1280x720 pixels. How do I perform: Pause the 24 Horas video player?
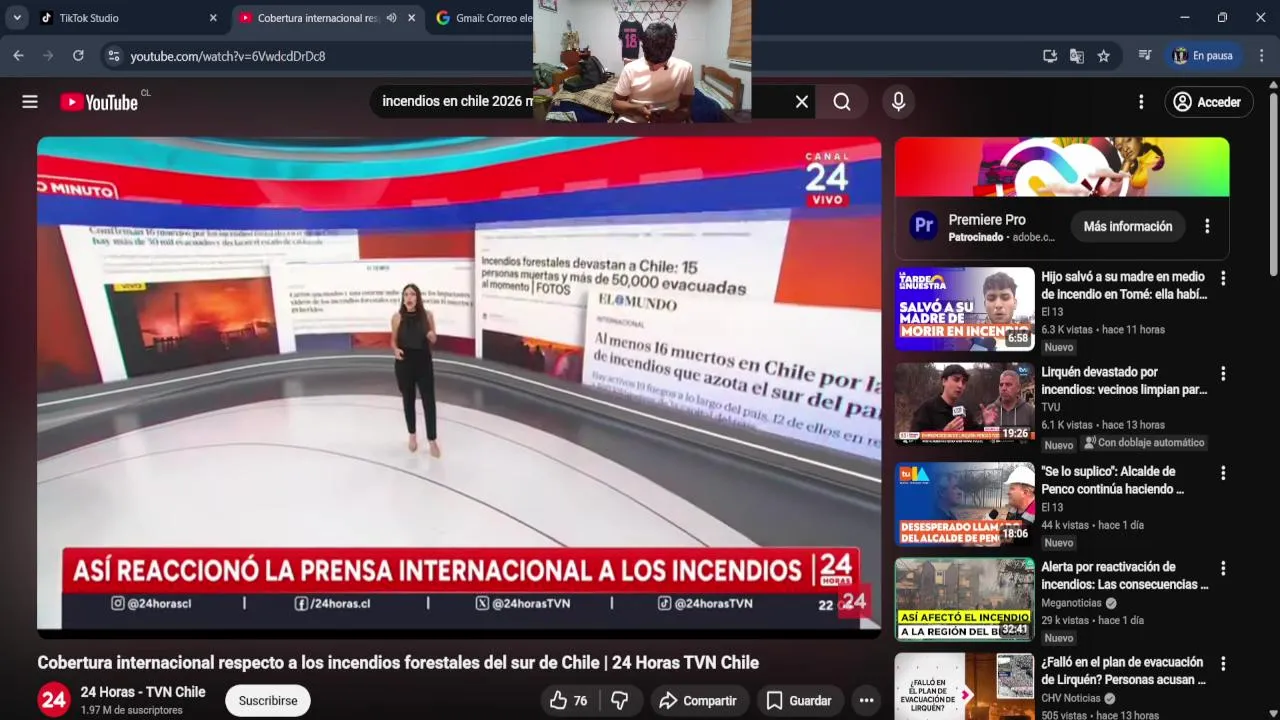tap(459, 386)
